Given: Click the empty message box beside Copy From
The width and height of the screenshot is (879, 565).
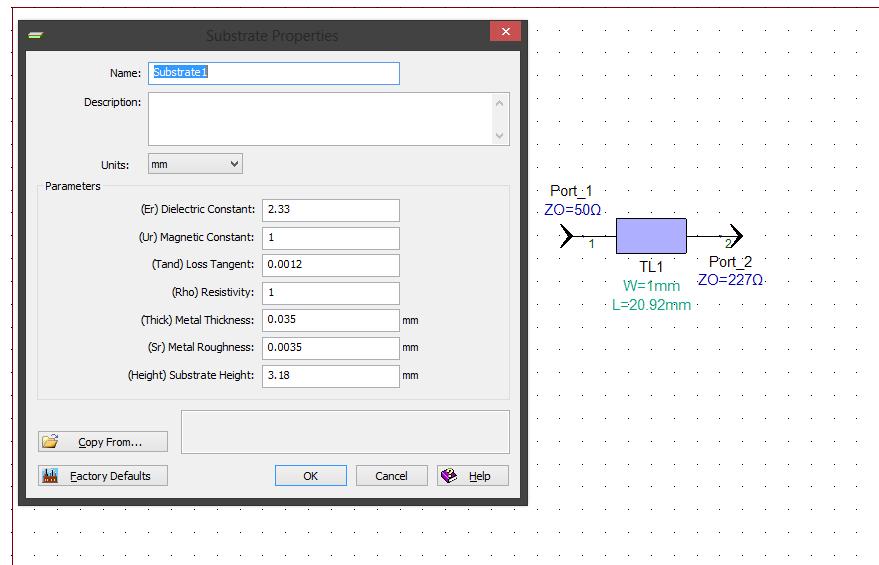Looking at the screenshot, I should click(x=345, y=432).
